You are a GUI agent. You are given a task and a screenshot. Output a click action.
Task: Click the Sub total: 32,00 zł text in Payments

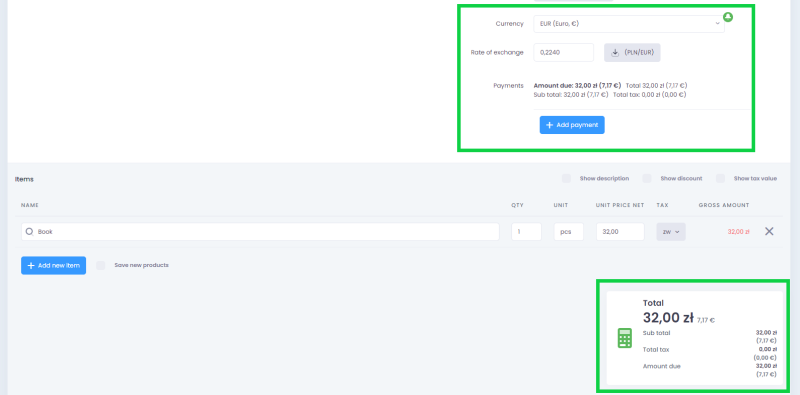[x=571, y=94]
